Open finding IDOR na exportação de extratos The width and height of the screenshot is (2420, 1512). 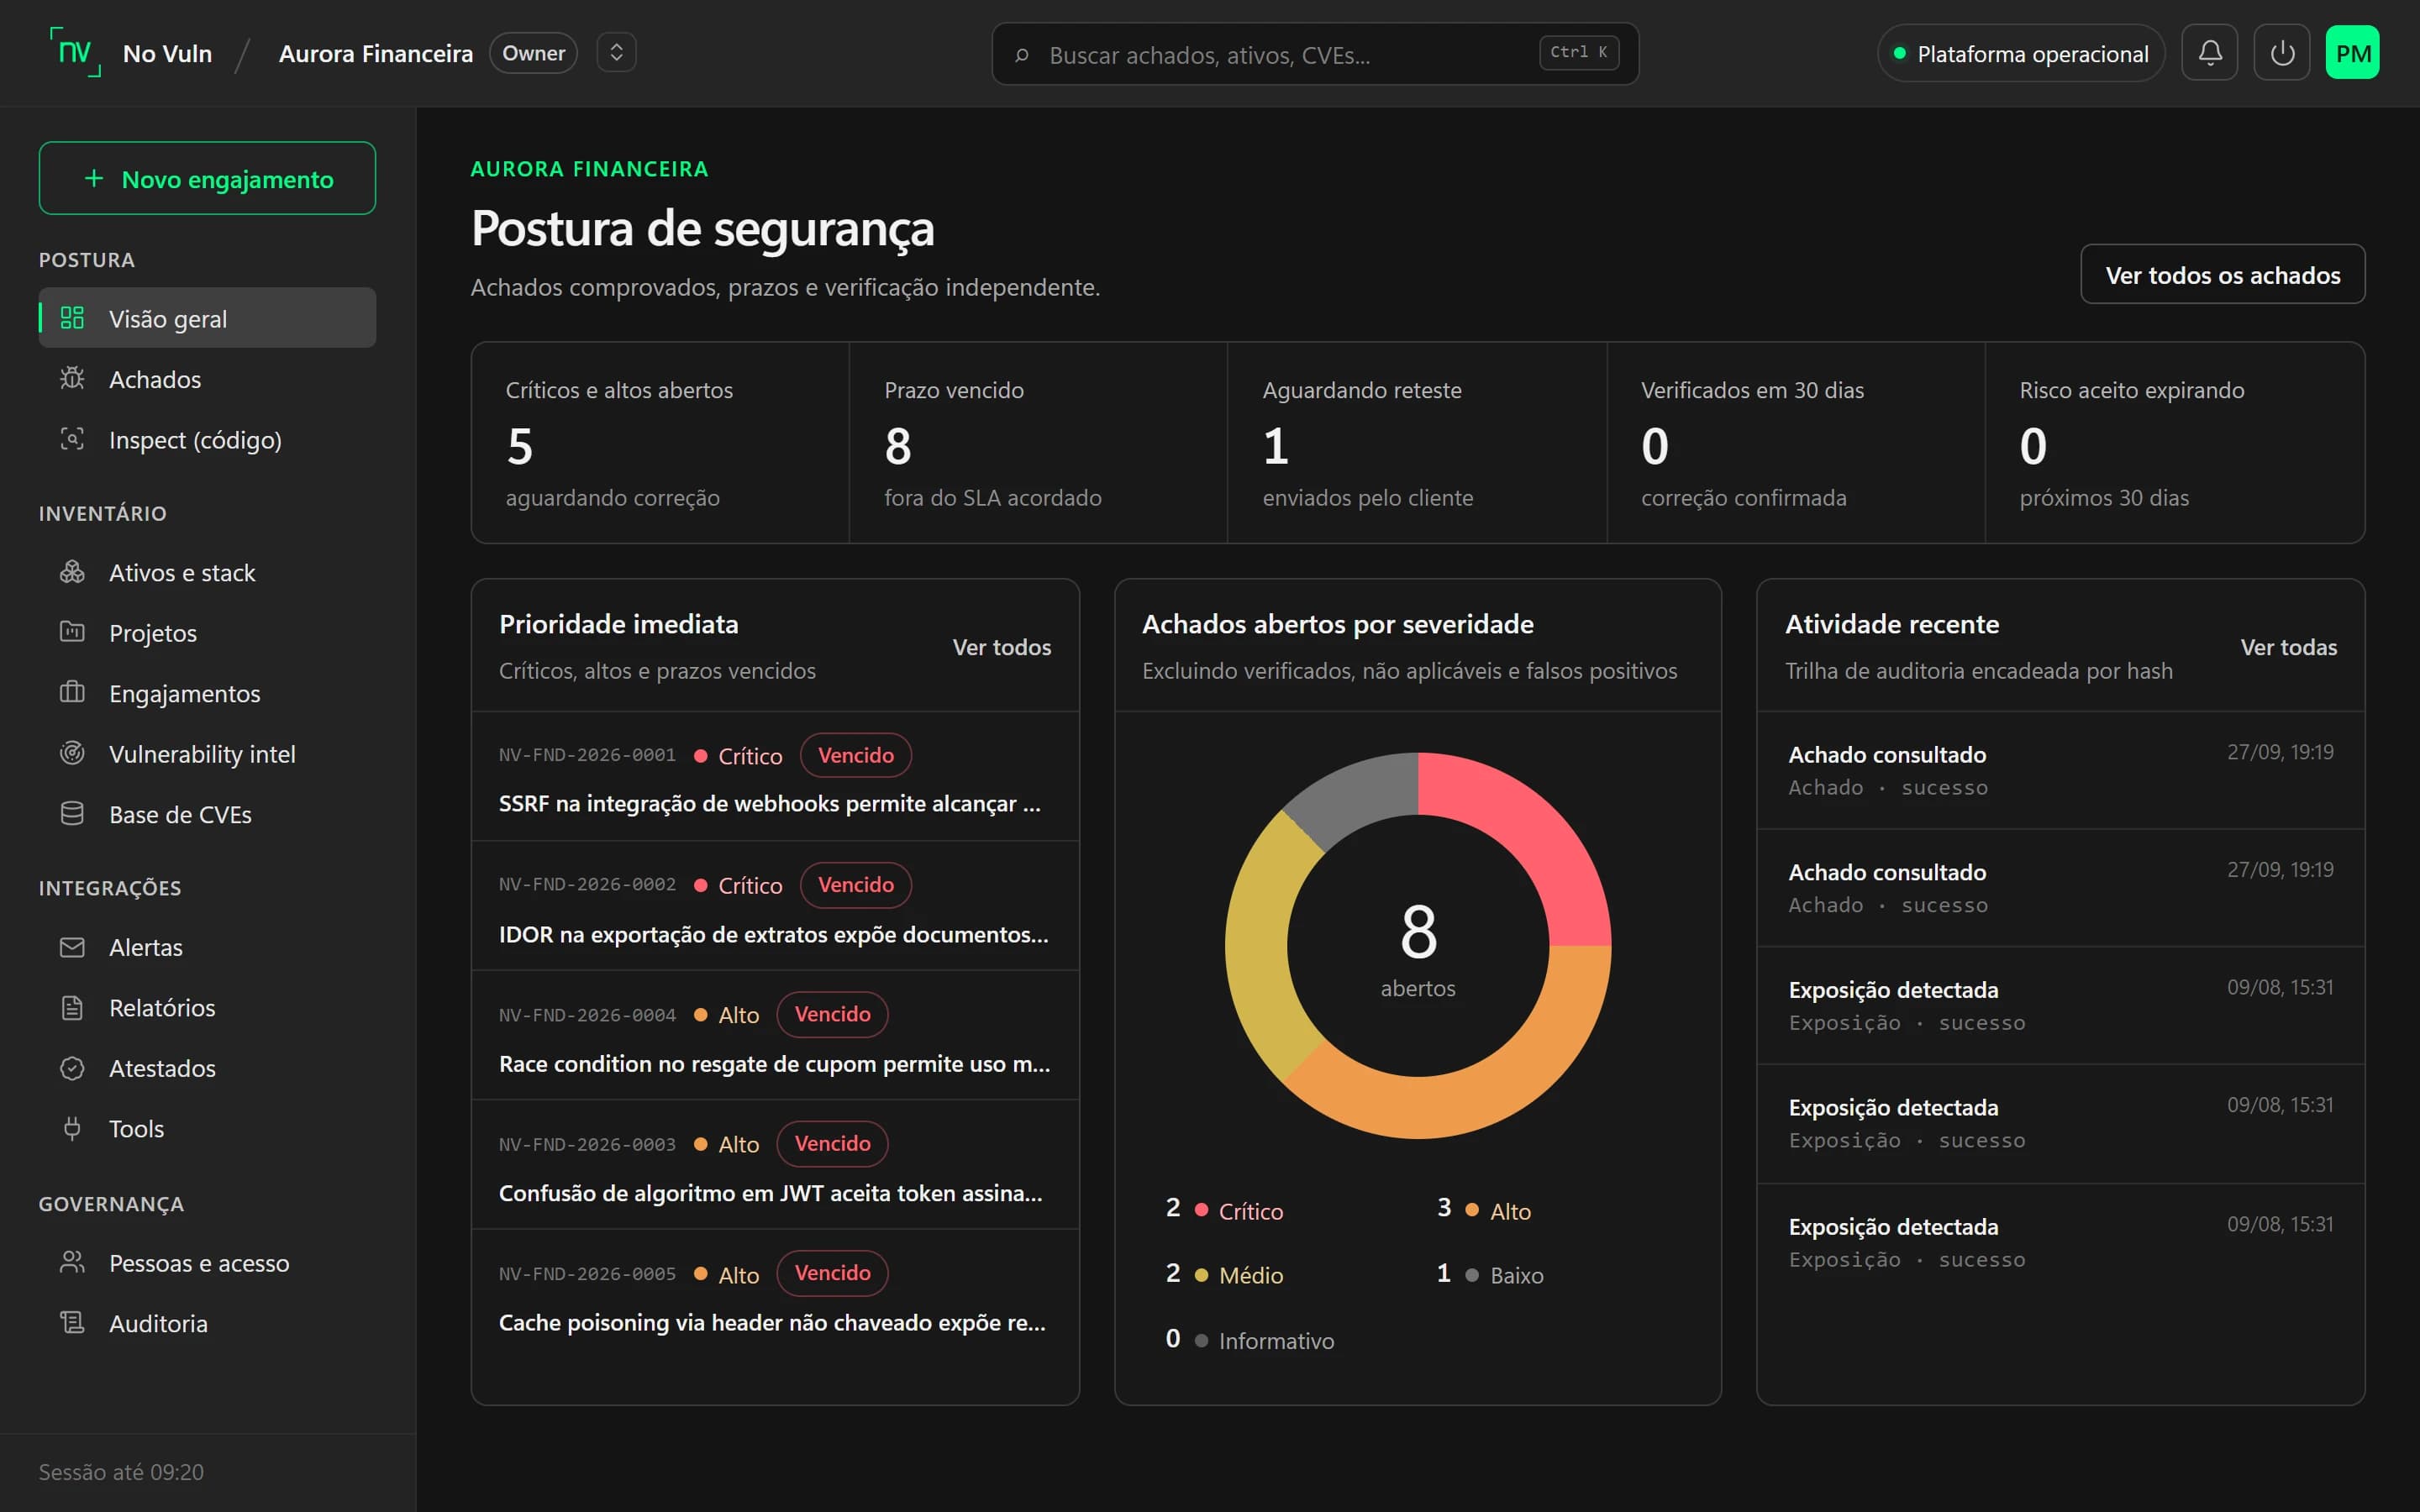click(x=775, y=906)
